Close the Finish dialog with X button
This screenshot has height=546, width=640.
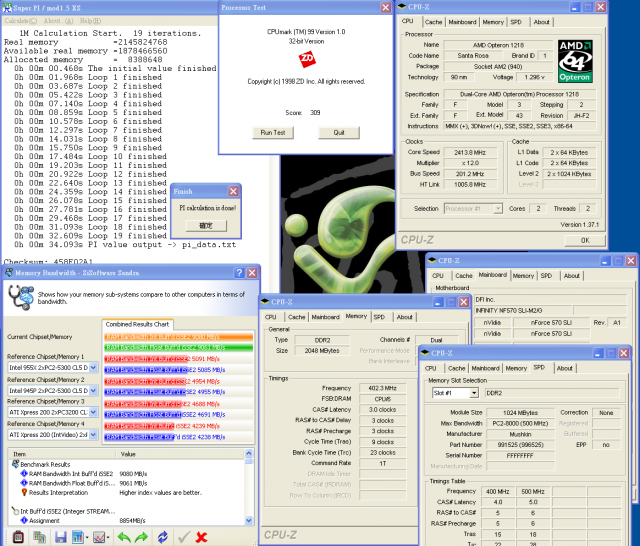[x=233, y=191]
